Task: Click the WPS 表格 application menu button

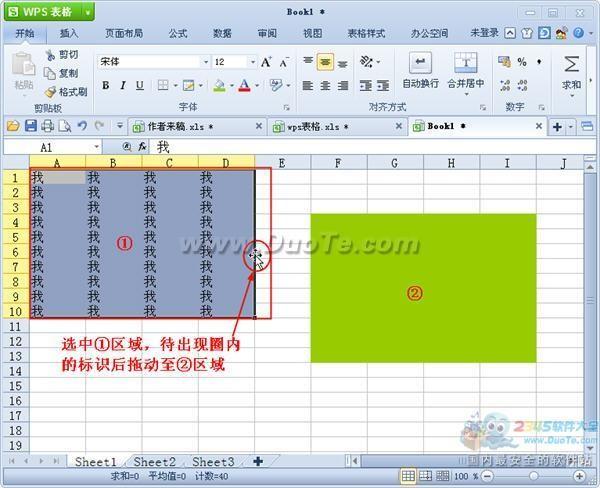Action: [49, 12]
